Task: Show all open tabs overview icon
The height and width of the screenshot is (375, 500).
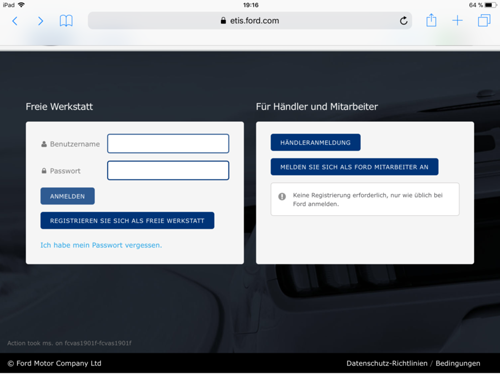Action: click(x=484, y=21)
